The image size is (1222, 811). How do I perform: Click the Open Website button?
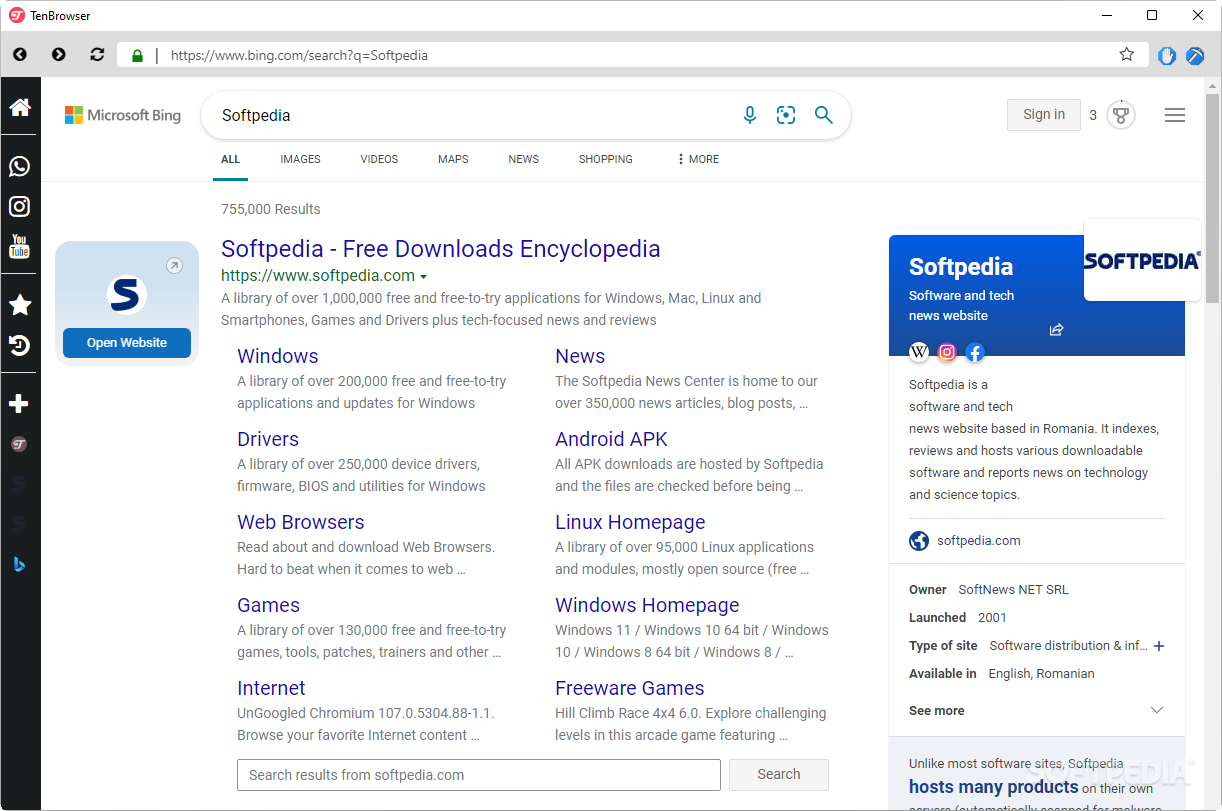click(x=127, y=343)
